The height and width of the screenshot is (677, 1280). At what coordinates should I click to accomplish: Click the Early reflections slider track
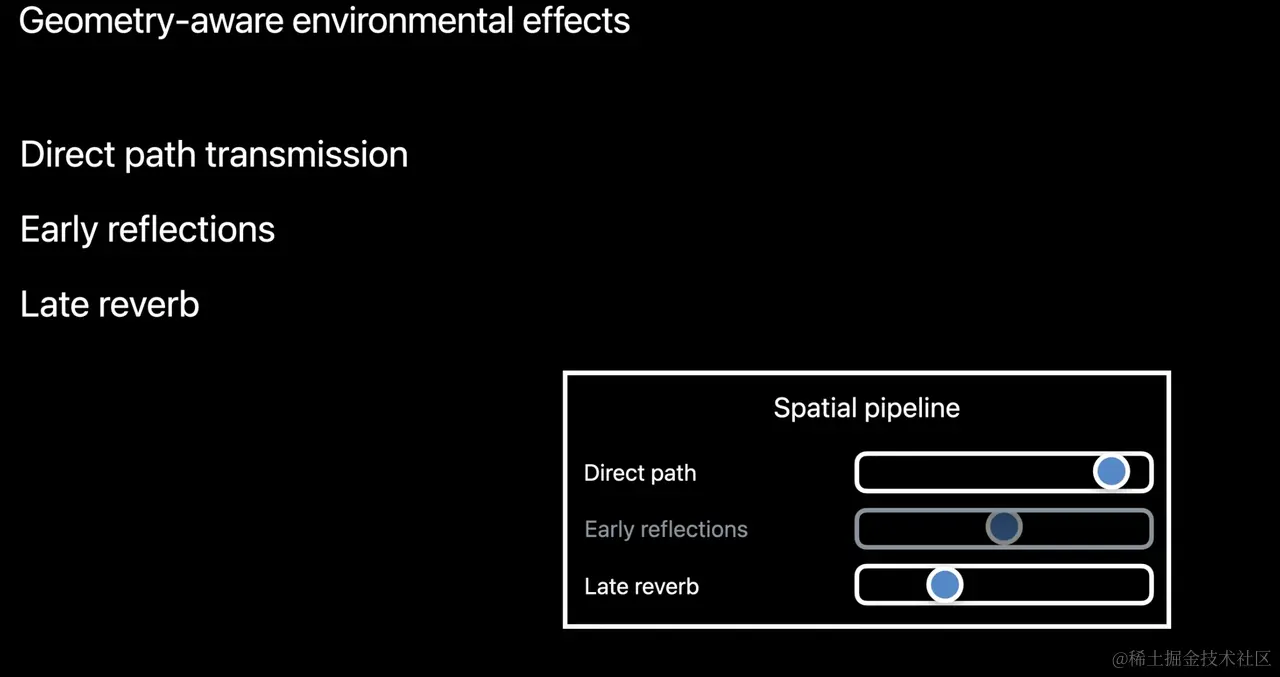(1004, 528)
